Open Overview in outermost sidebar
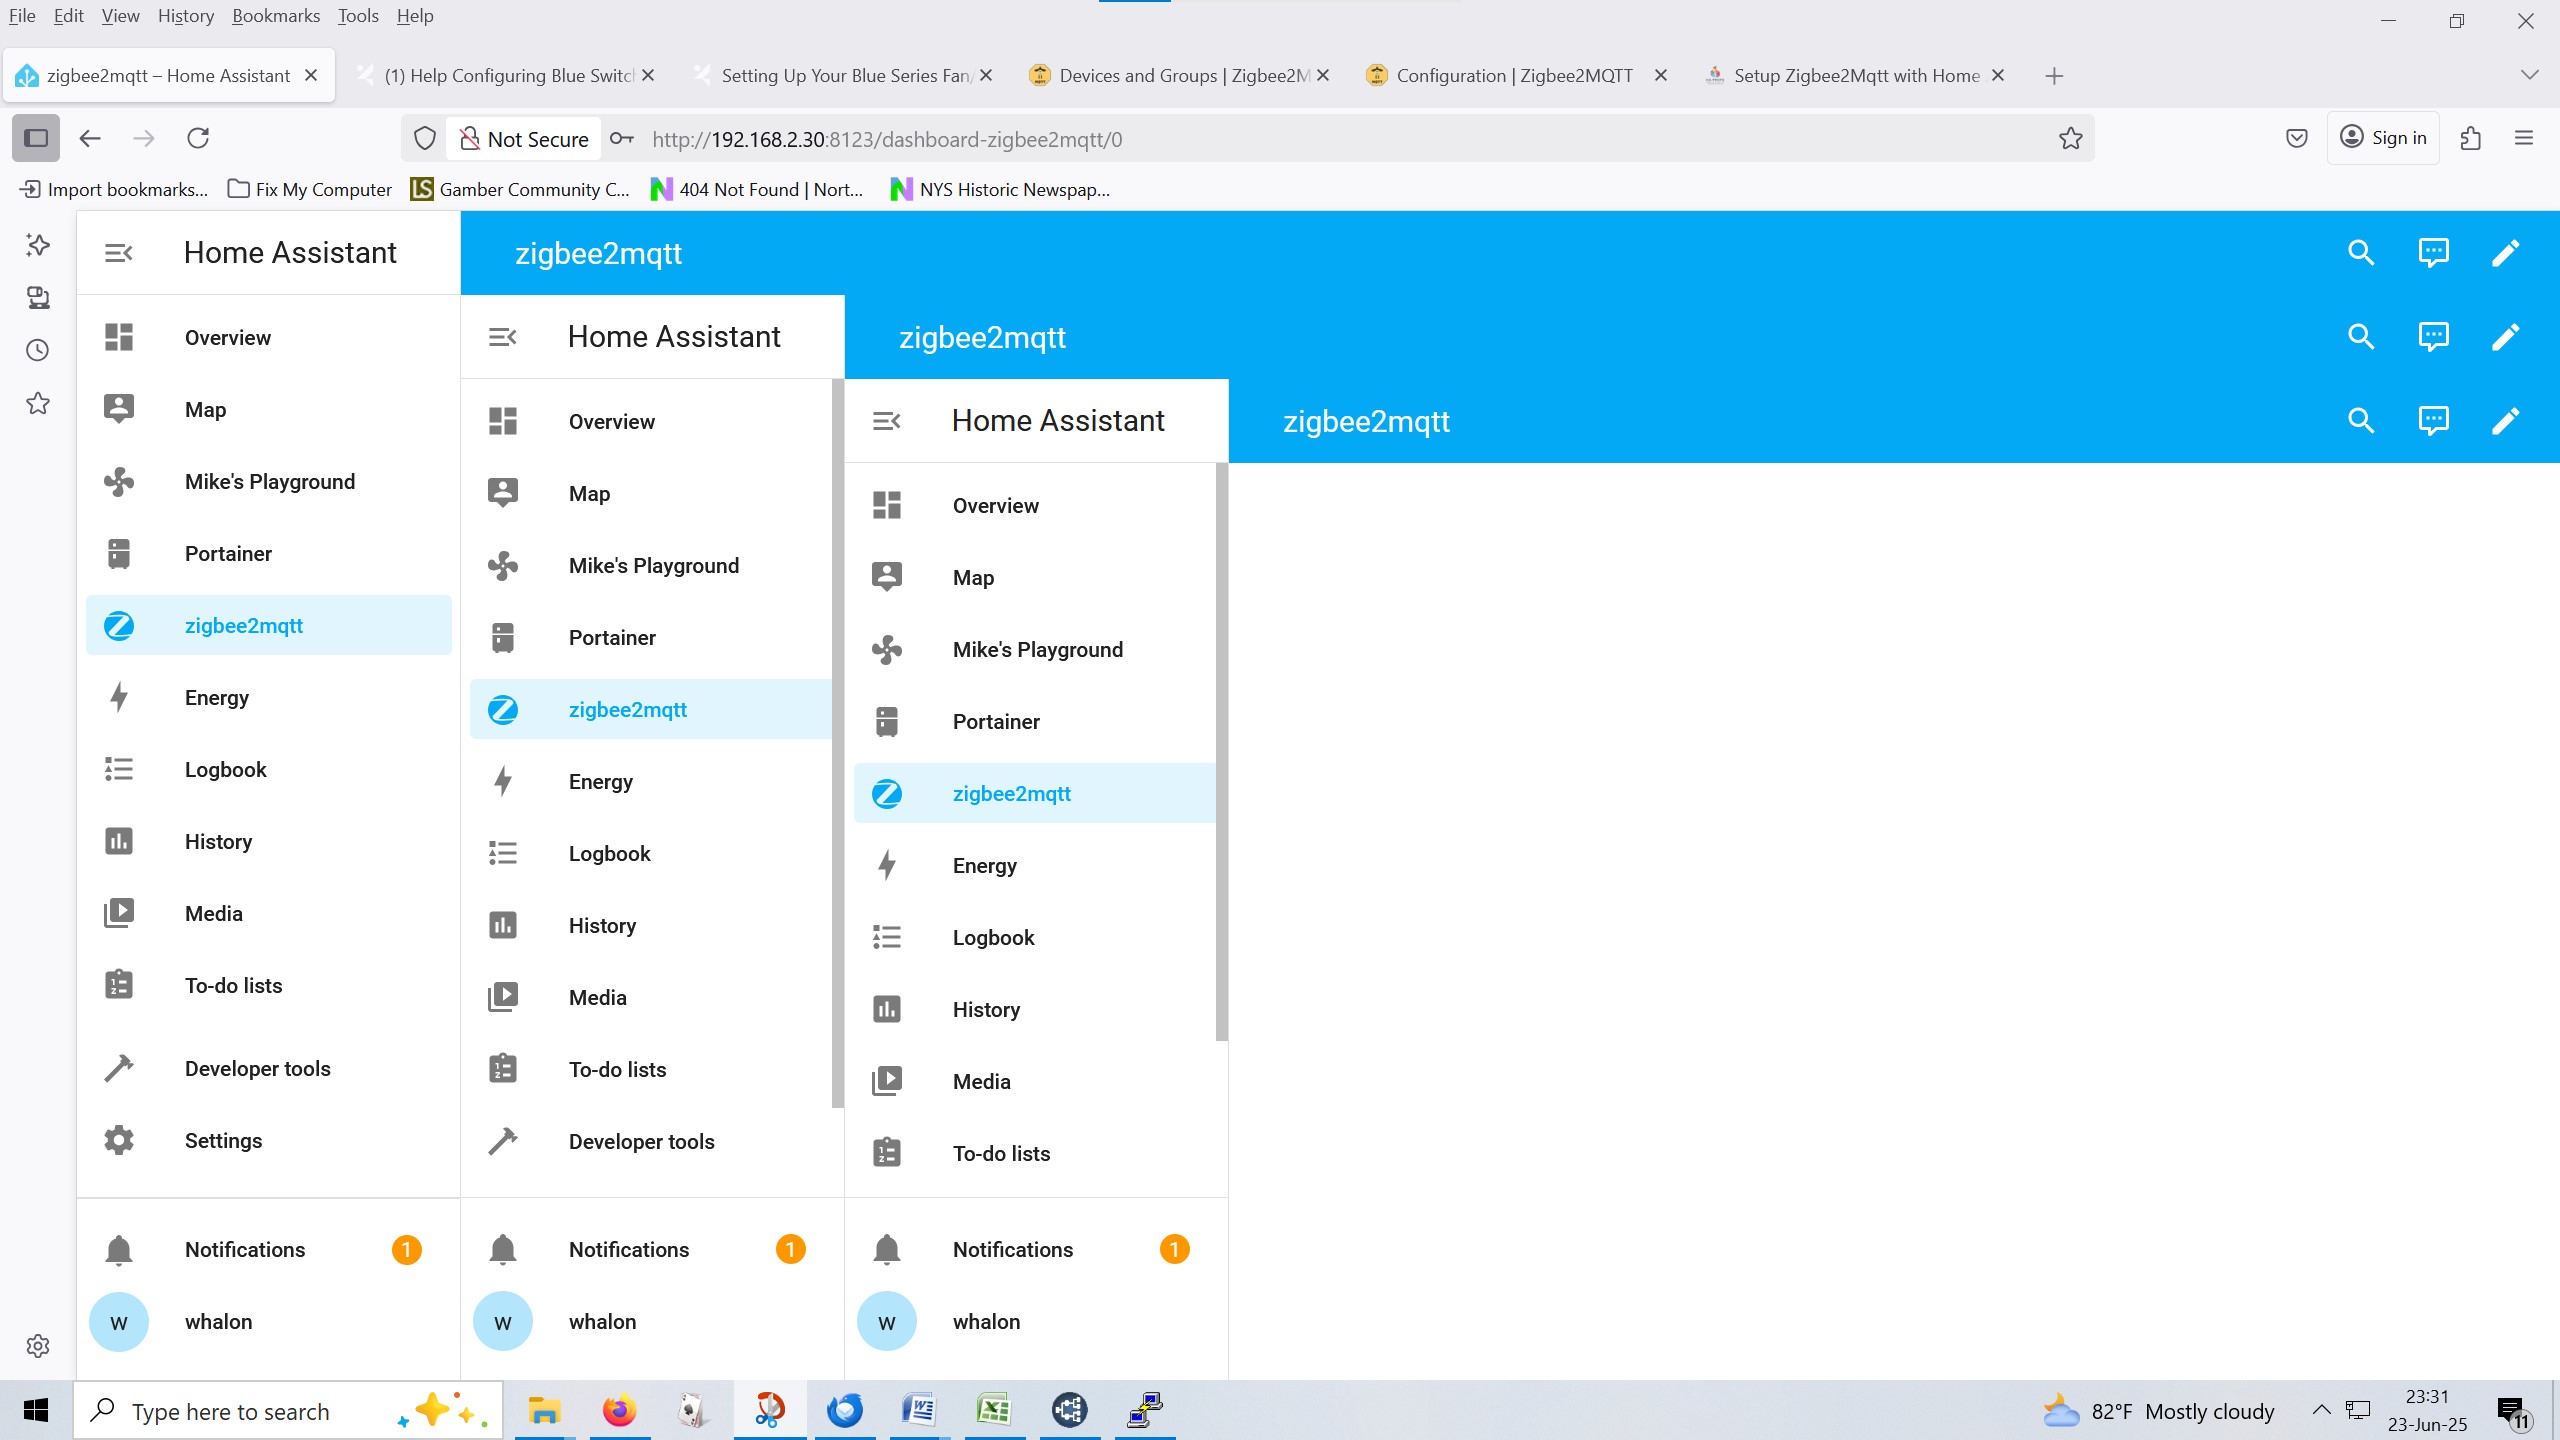2560x1440 pixels. pyautogui.click(x=268, y=337)
